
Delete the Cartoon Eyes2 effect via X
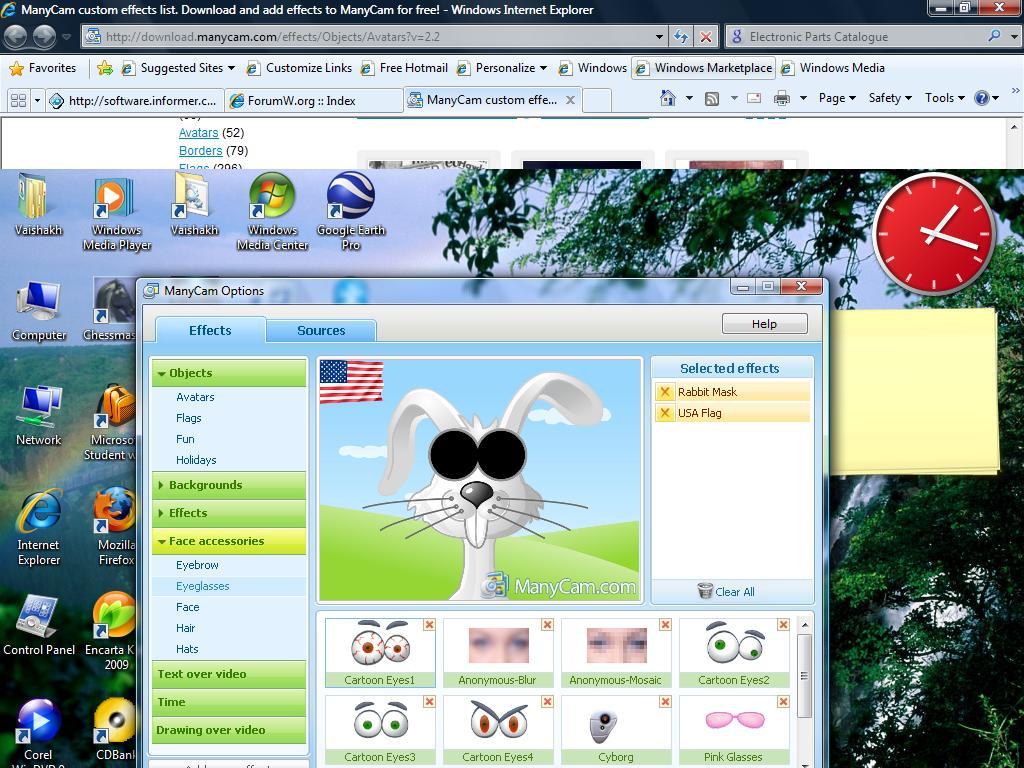point(783,625)
